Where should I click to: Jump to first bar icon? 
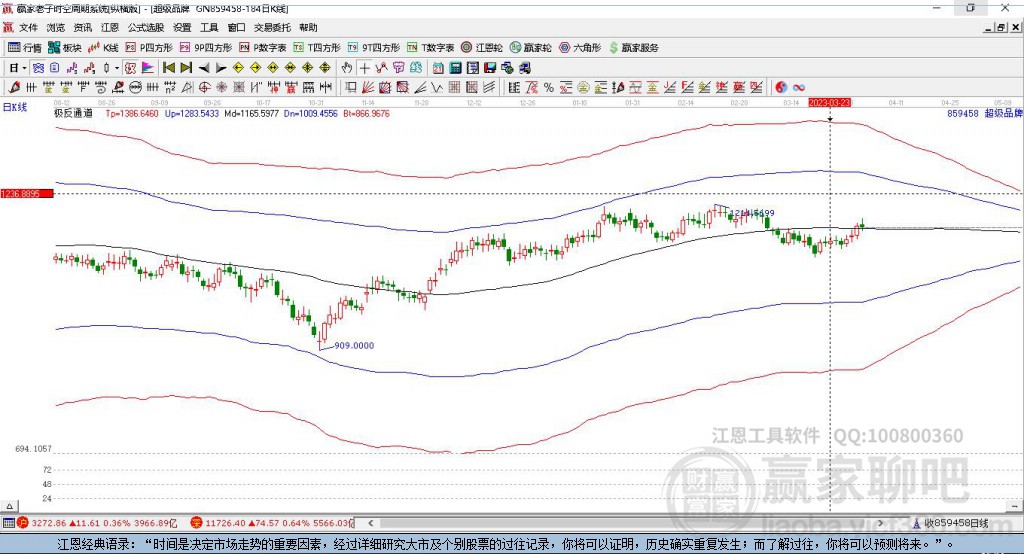click(168, 67)
